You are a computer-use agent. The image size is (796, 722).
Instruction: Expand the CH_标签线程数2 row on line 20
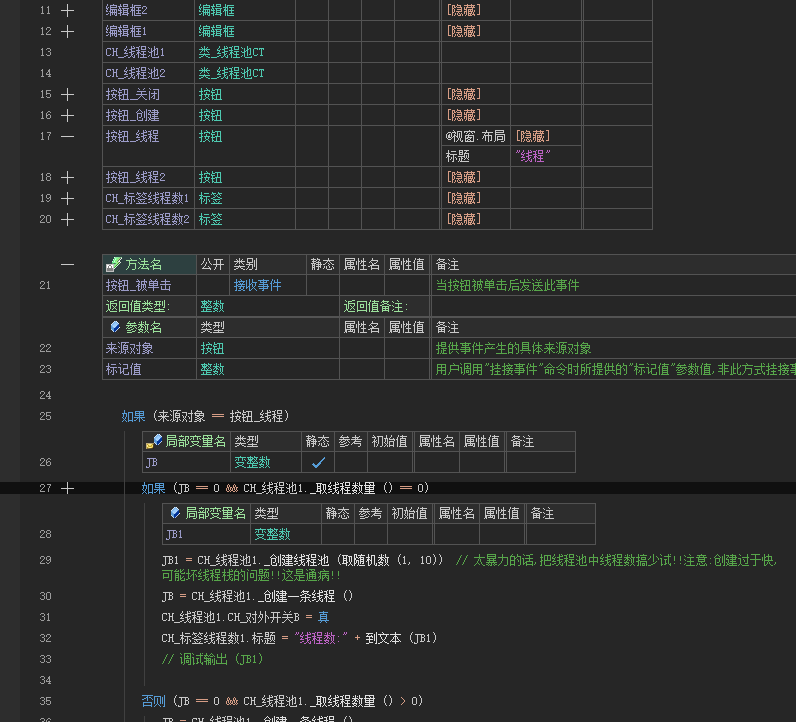coord(67,219)
